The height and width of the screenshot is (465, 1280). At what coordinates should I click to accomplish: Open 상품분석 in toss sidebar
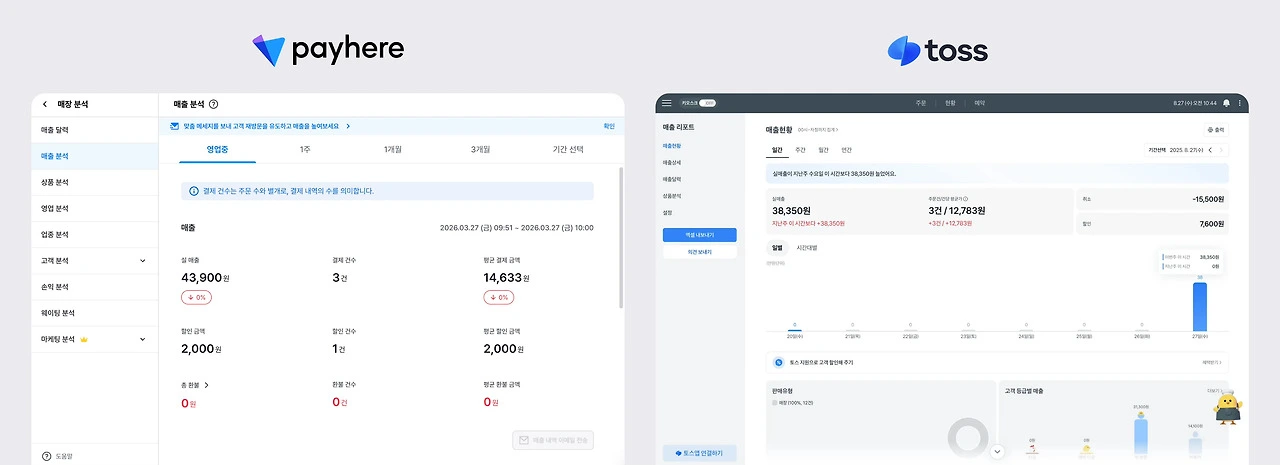click(672, 196)
